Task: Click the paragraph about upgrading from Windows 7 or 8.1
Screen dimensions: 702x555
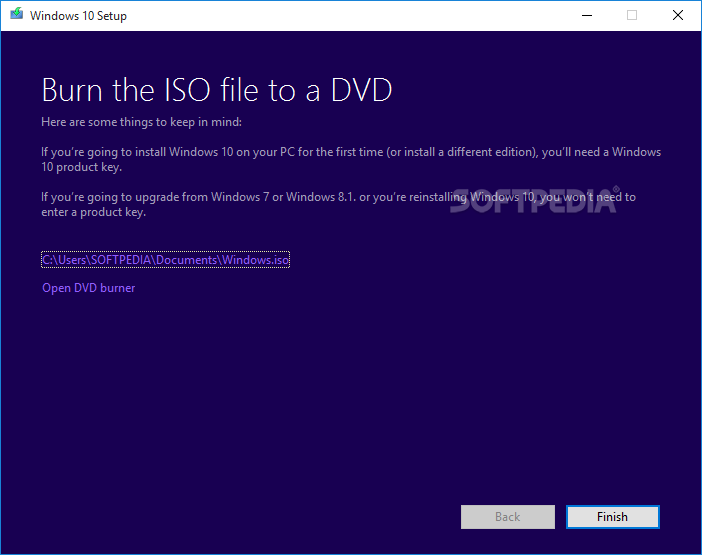Action: [338, 204]
